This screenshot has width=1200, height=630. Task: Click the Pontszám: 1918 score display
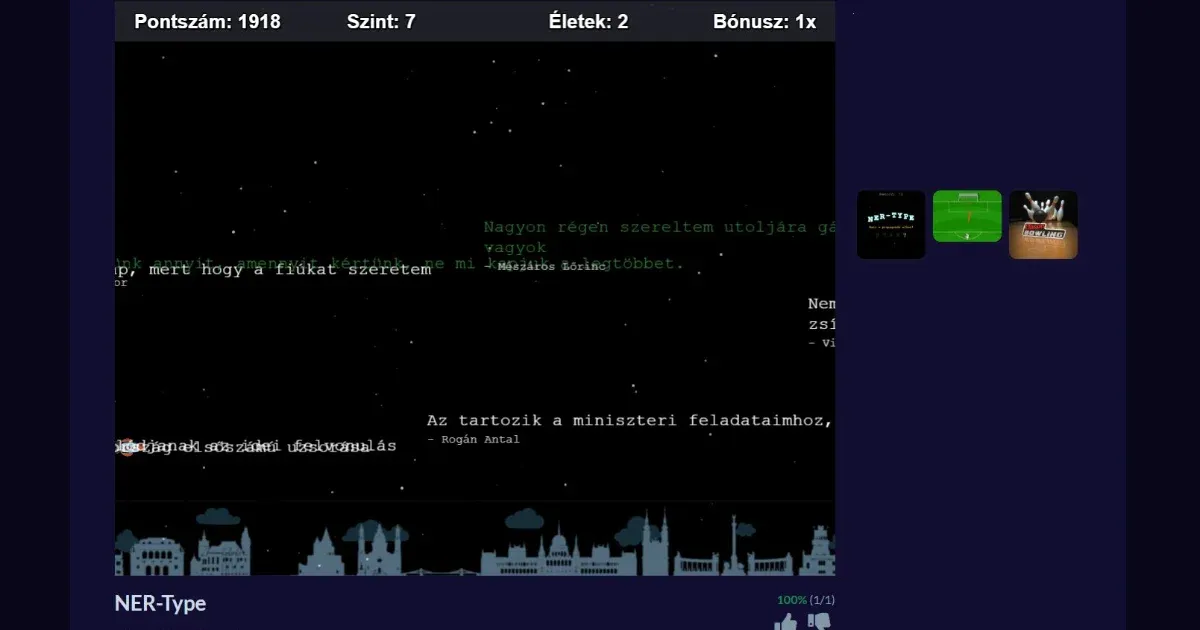pos(207,21)
